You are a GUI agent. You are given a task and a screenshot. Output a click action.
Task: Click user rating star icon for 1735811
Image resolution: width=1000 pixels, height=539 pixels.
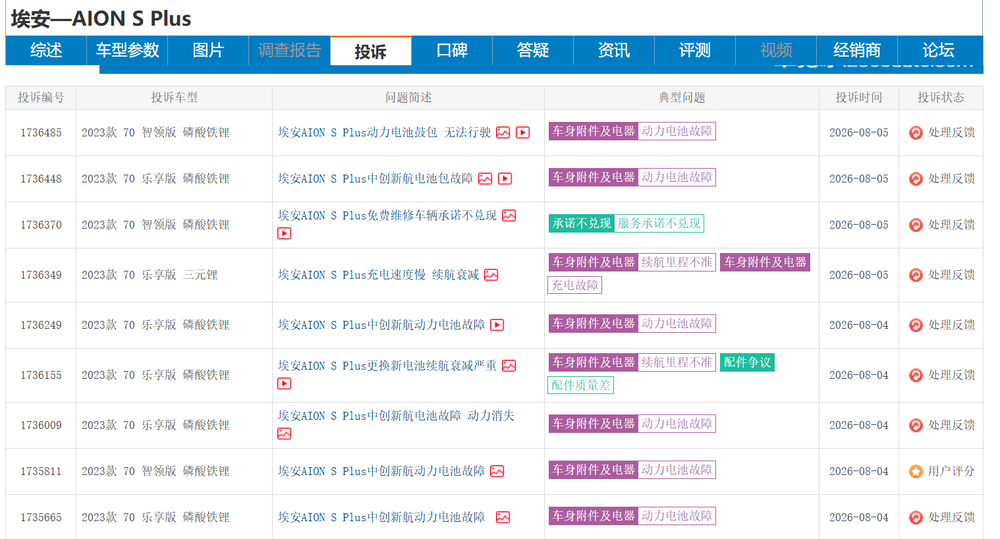[x=916, y=471]
